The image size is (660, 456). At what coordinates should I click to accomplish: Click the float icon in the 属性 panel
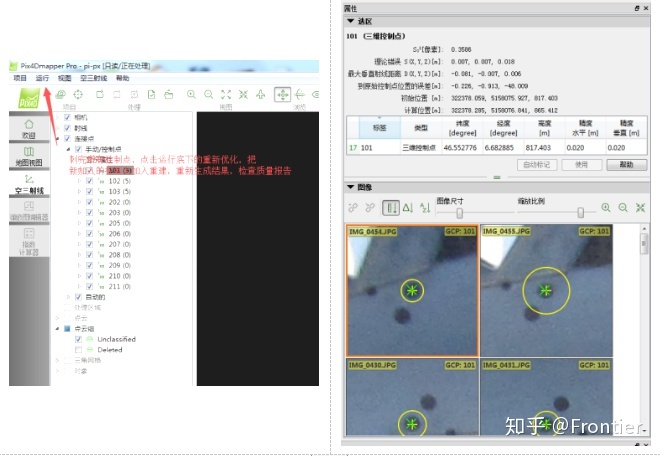click(x=637, y=8)
